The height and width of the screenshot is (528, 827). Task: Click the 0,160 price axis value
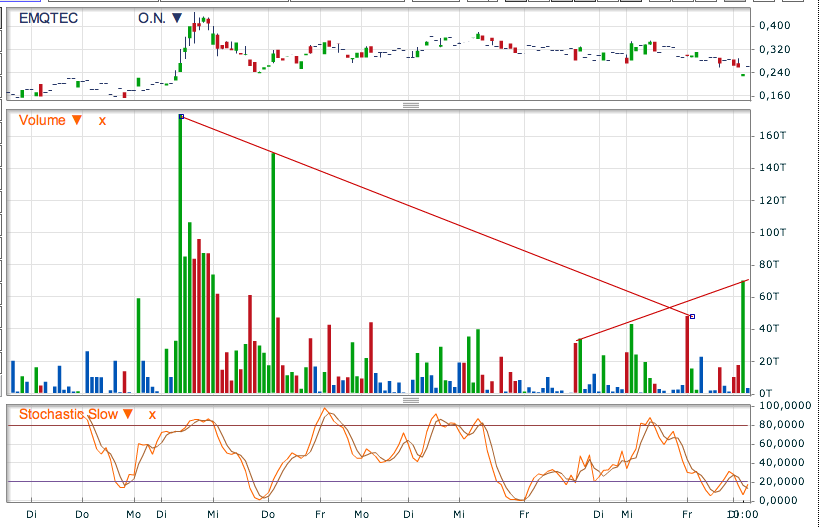775,96
